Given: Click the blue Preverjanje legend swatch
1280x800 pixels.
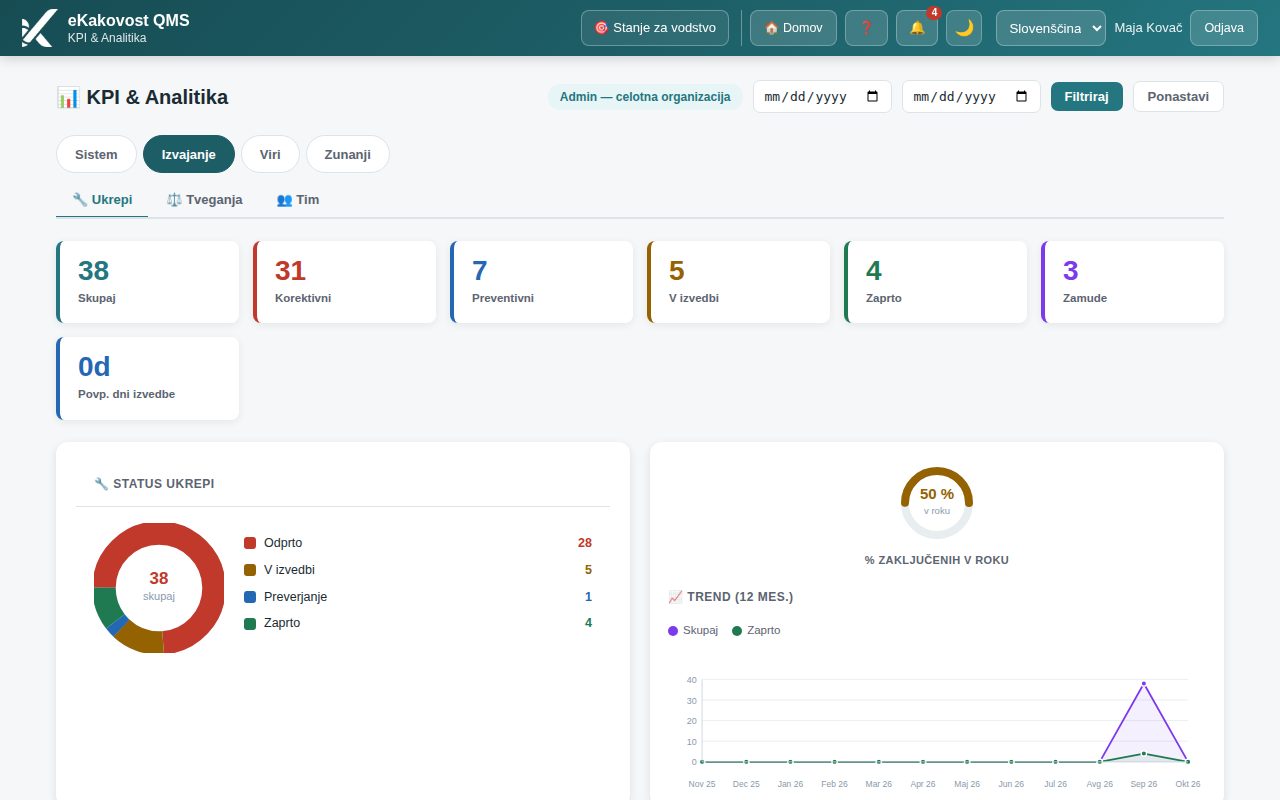Looking at the screenshot, I should (250, 597).
